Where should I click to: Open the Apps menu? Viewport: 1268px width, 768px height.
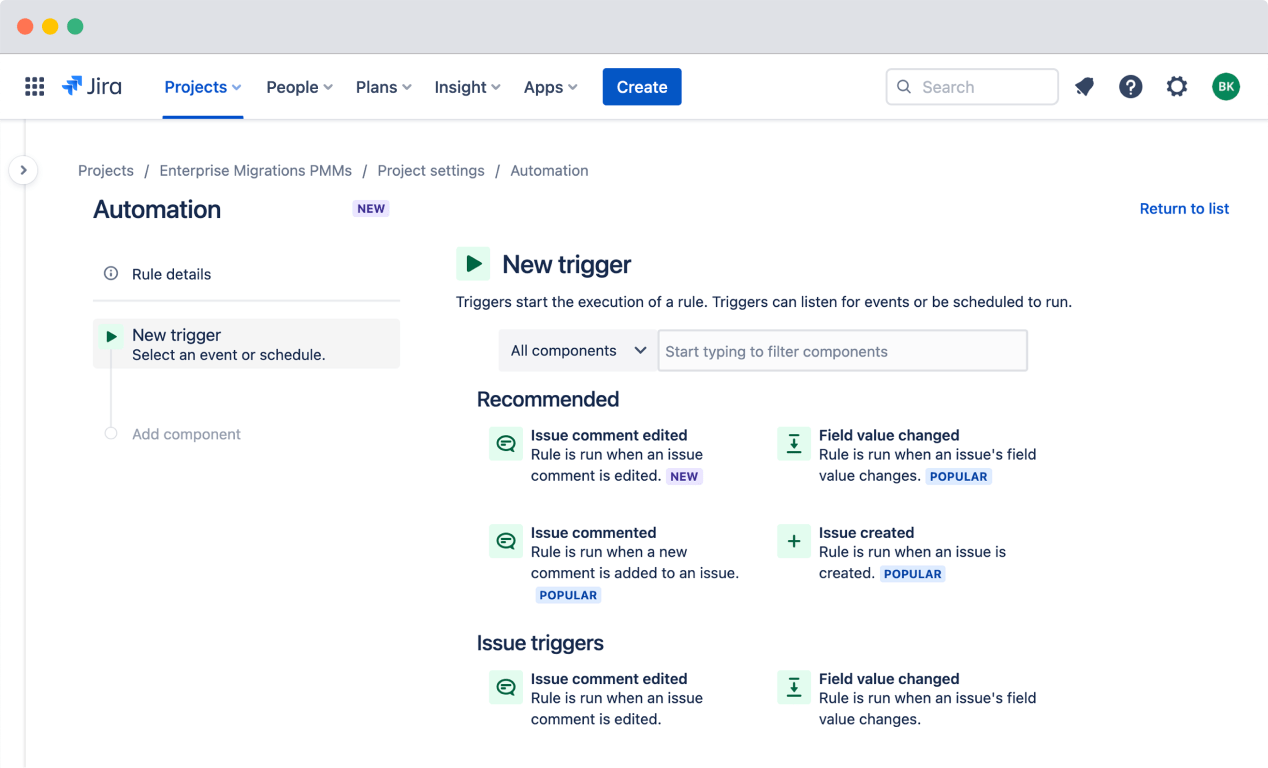[x=549, y=87]
